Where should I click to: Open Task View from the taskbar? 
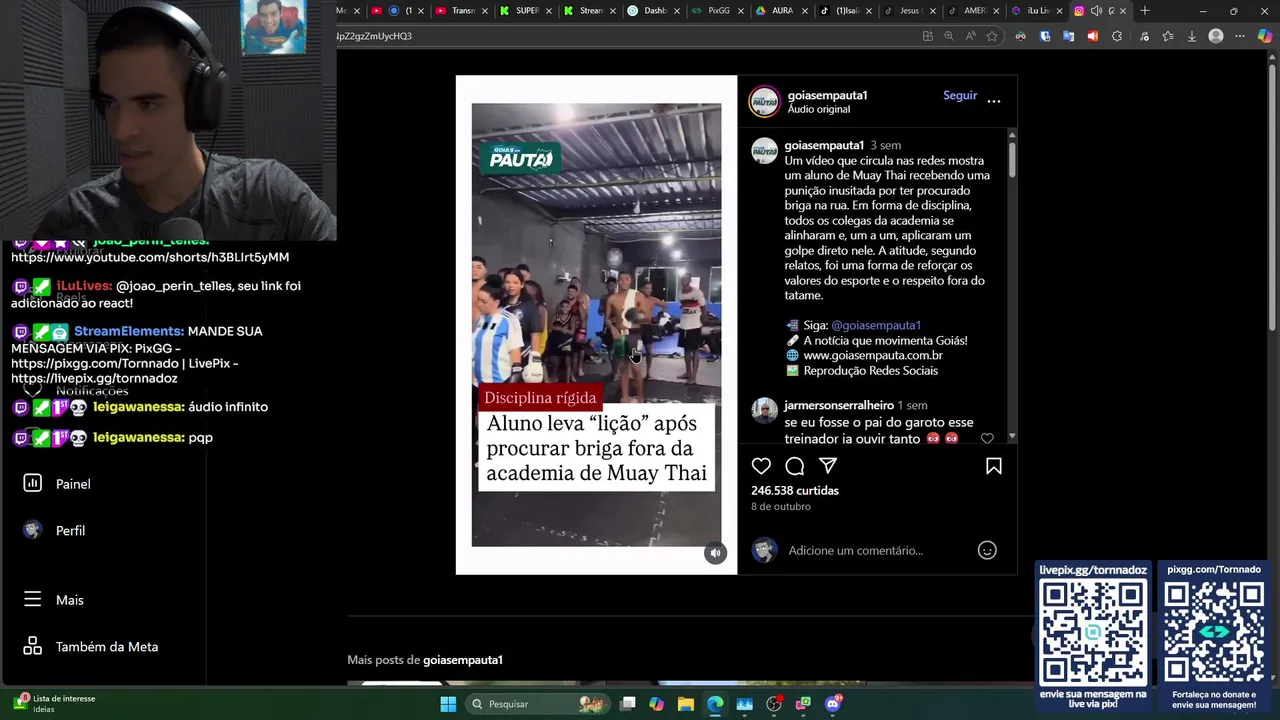click(628, 704)
